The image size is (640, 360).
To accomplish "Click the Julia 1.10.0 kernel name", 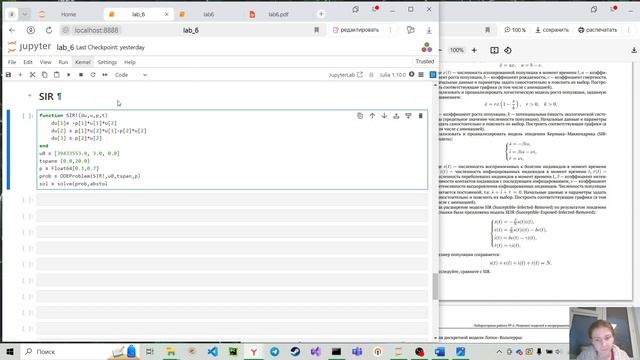I will [392, 75].
